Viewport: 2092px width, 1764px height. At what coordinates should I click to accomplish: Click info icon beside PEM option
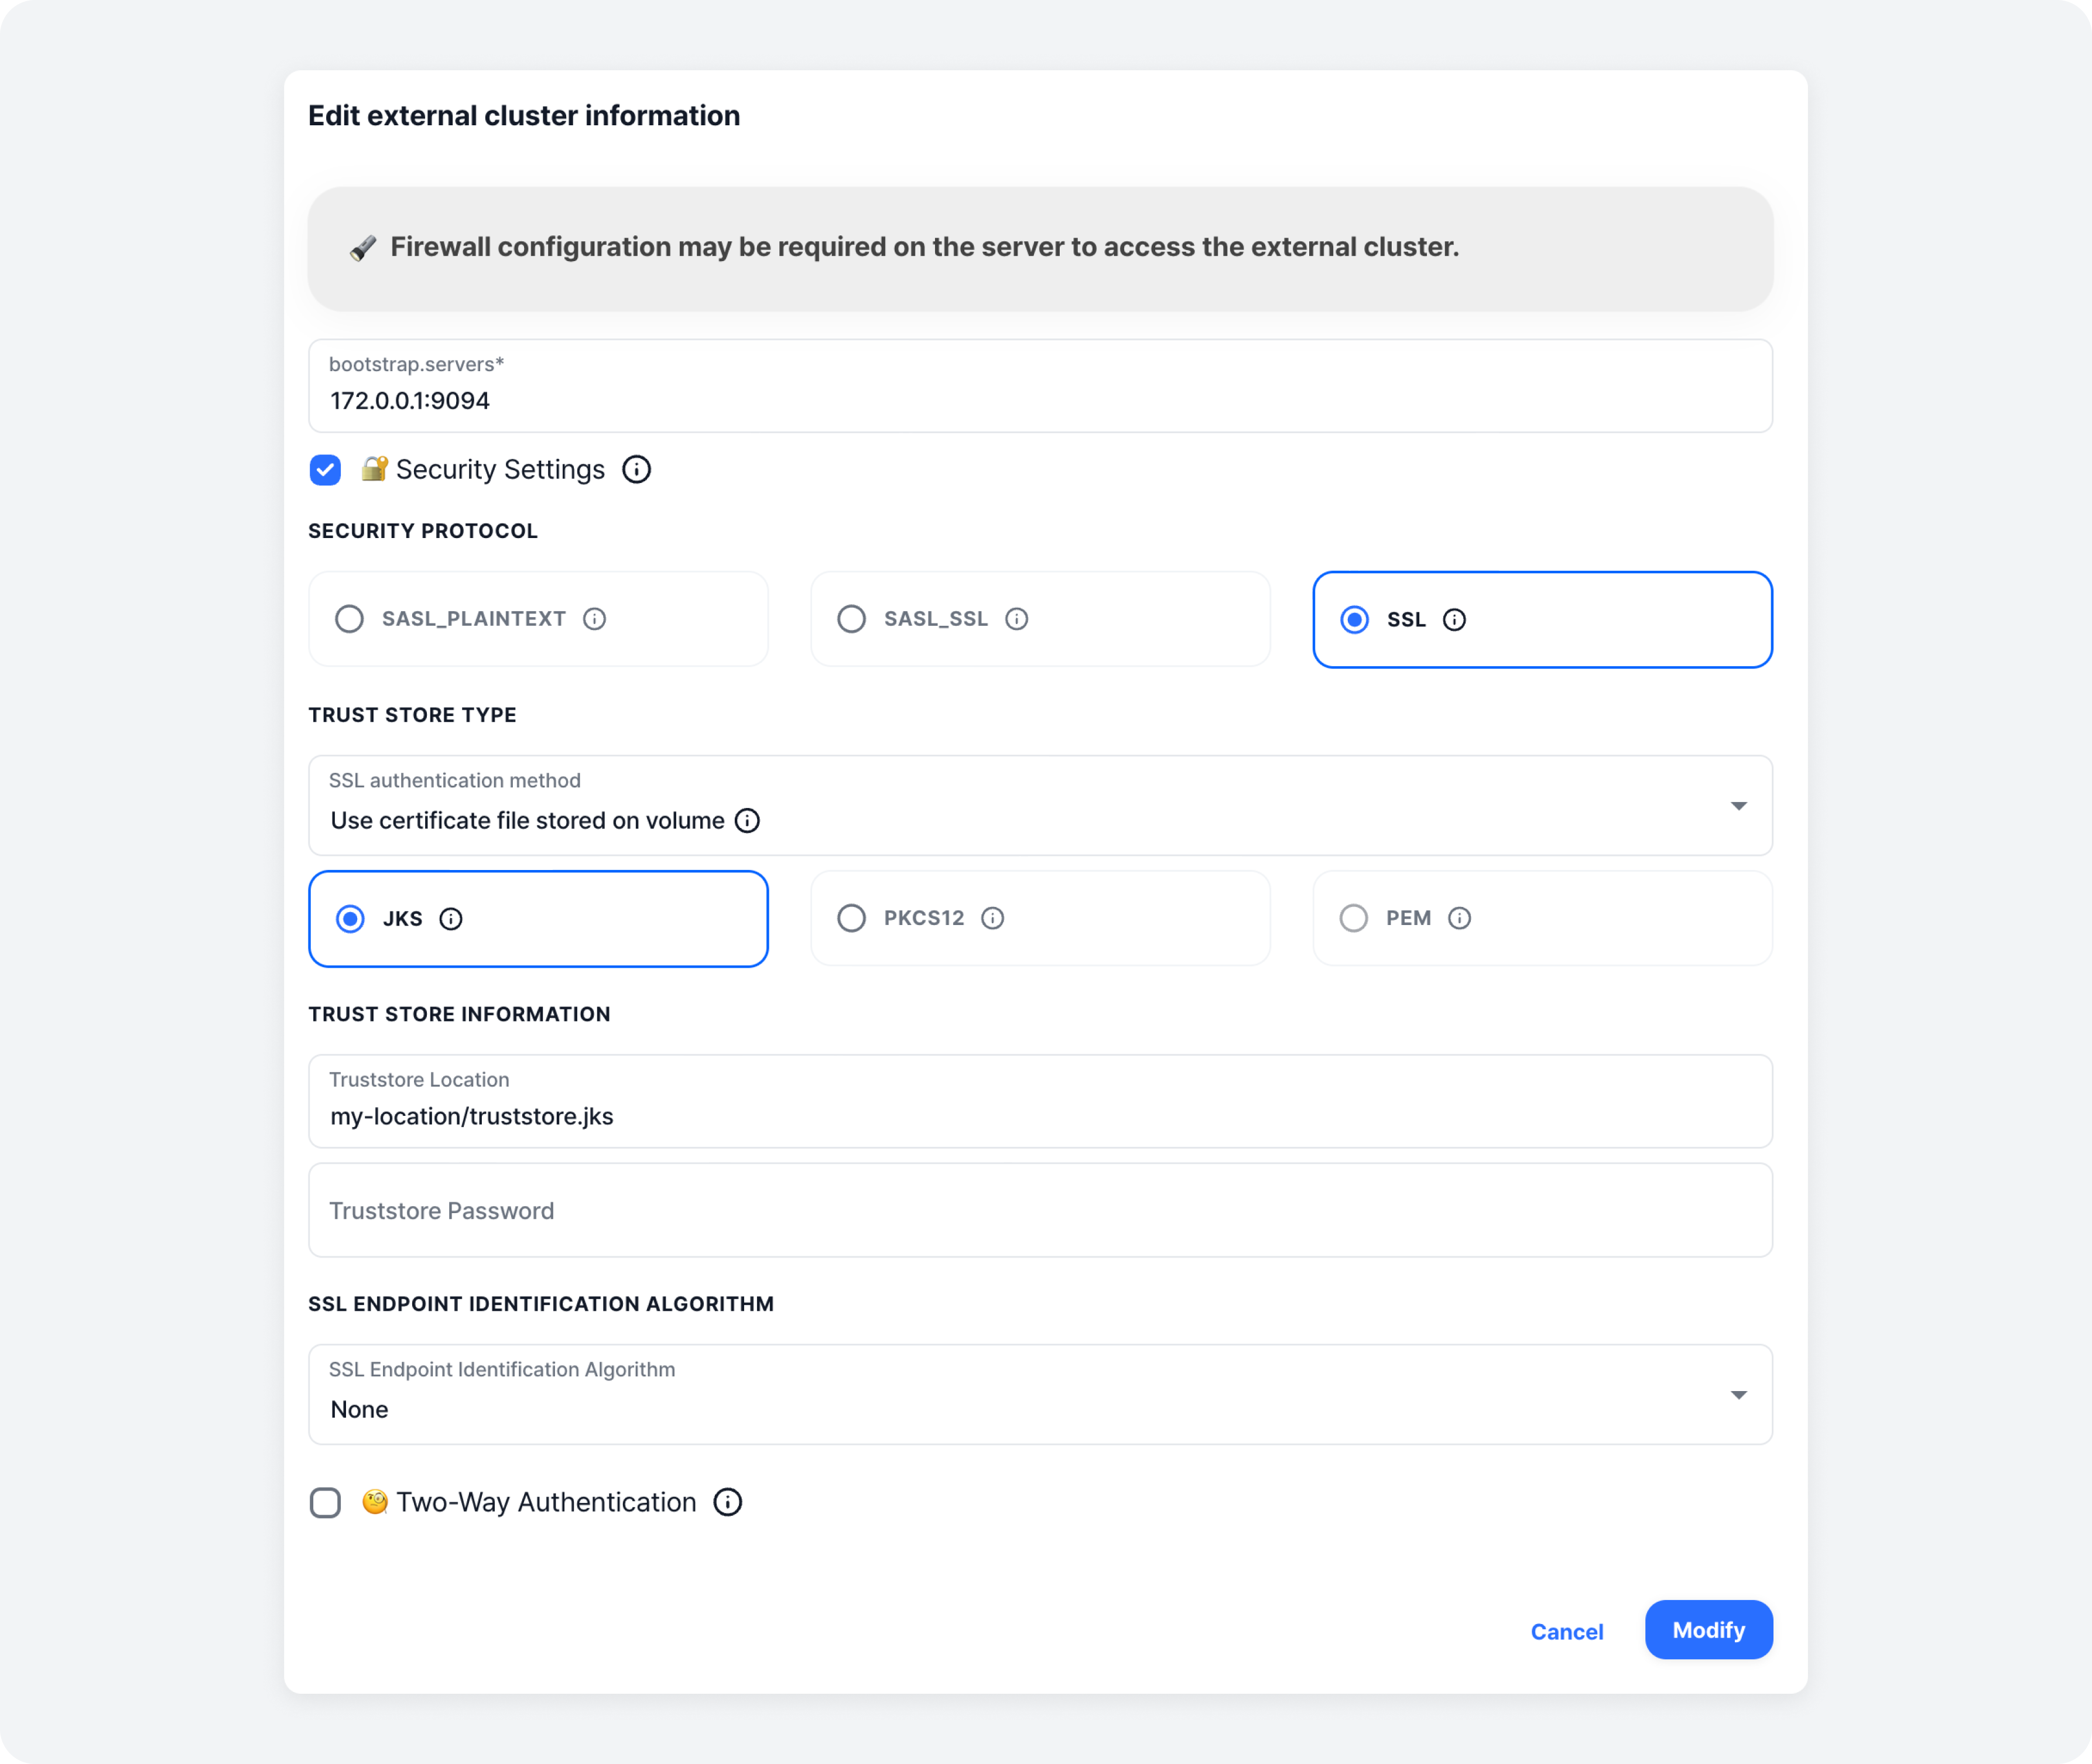click(1459, 918)
